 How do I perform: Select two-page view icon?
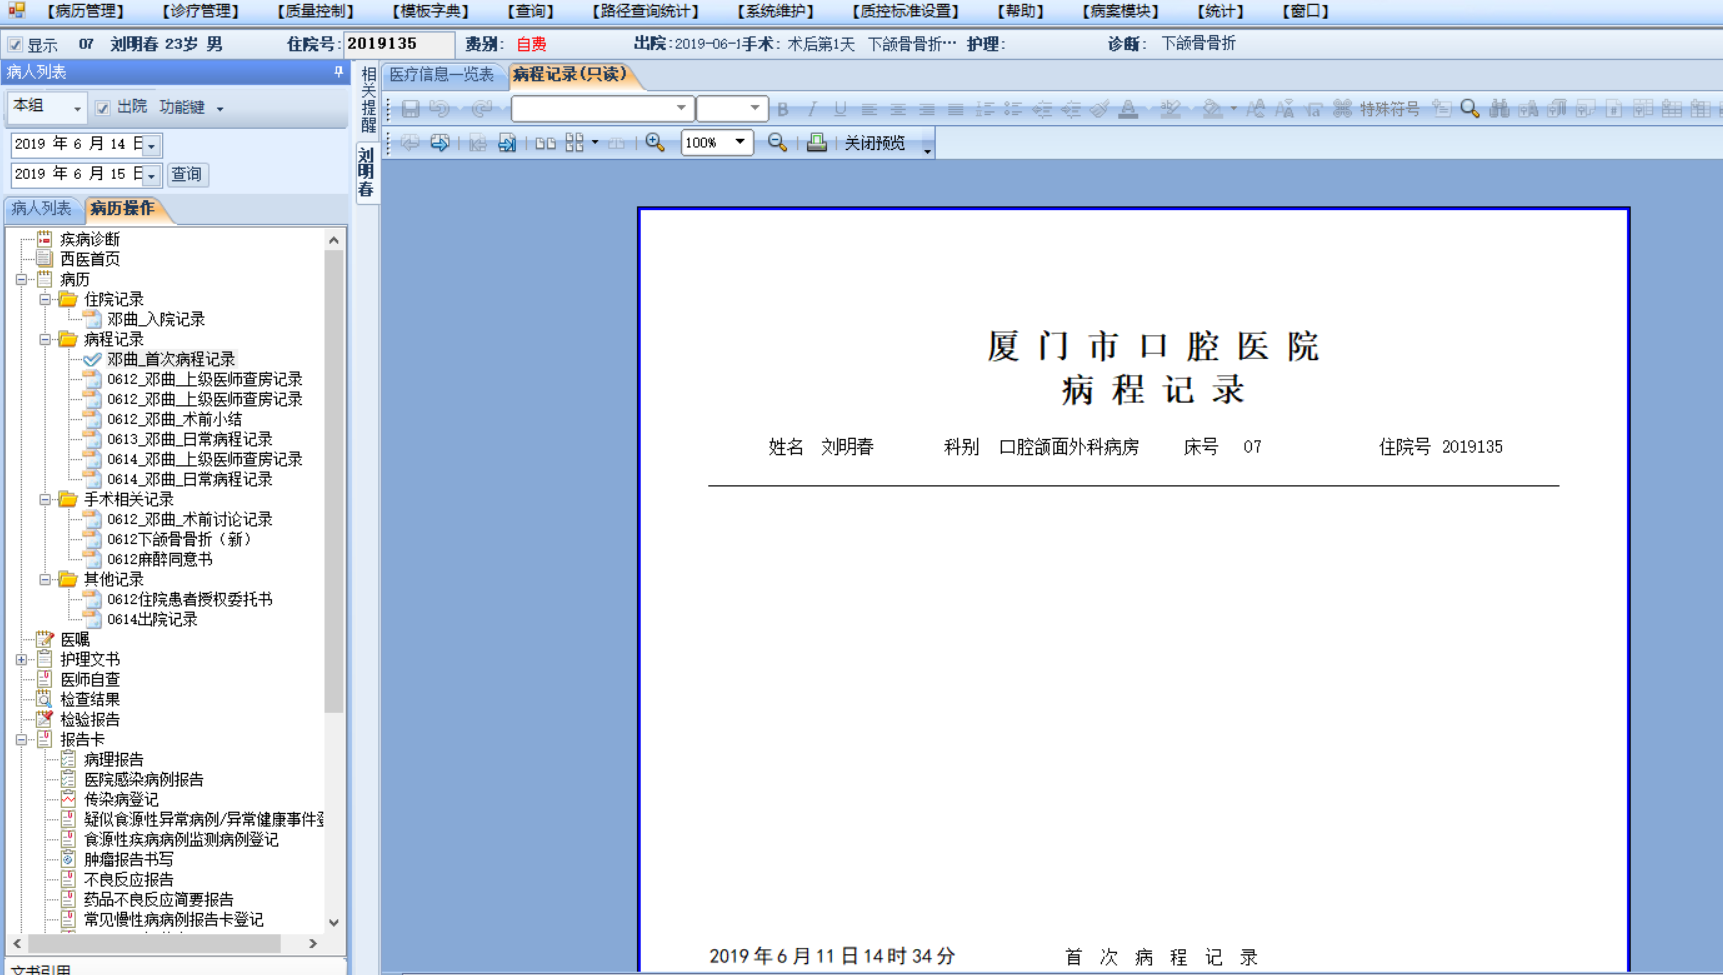(x=545, y=143)
